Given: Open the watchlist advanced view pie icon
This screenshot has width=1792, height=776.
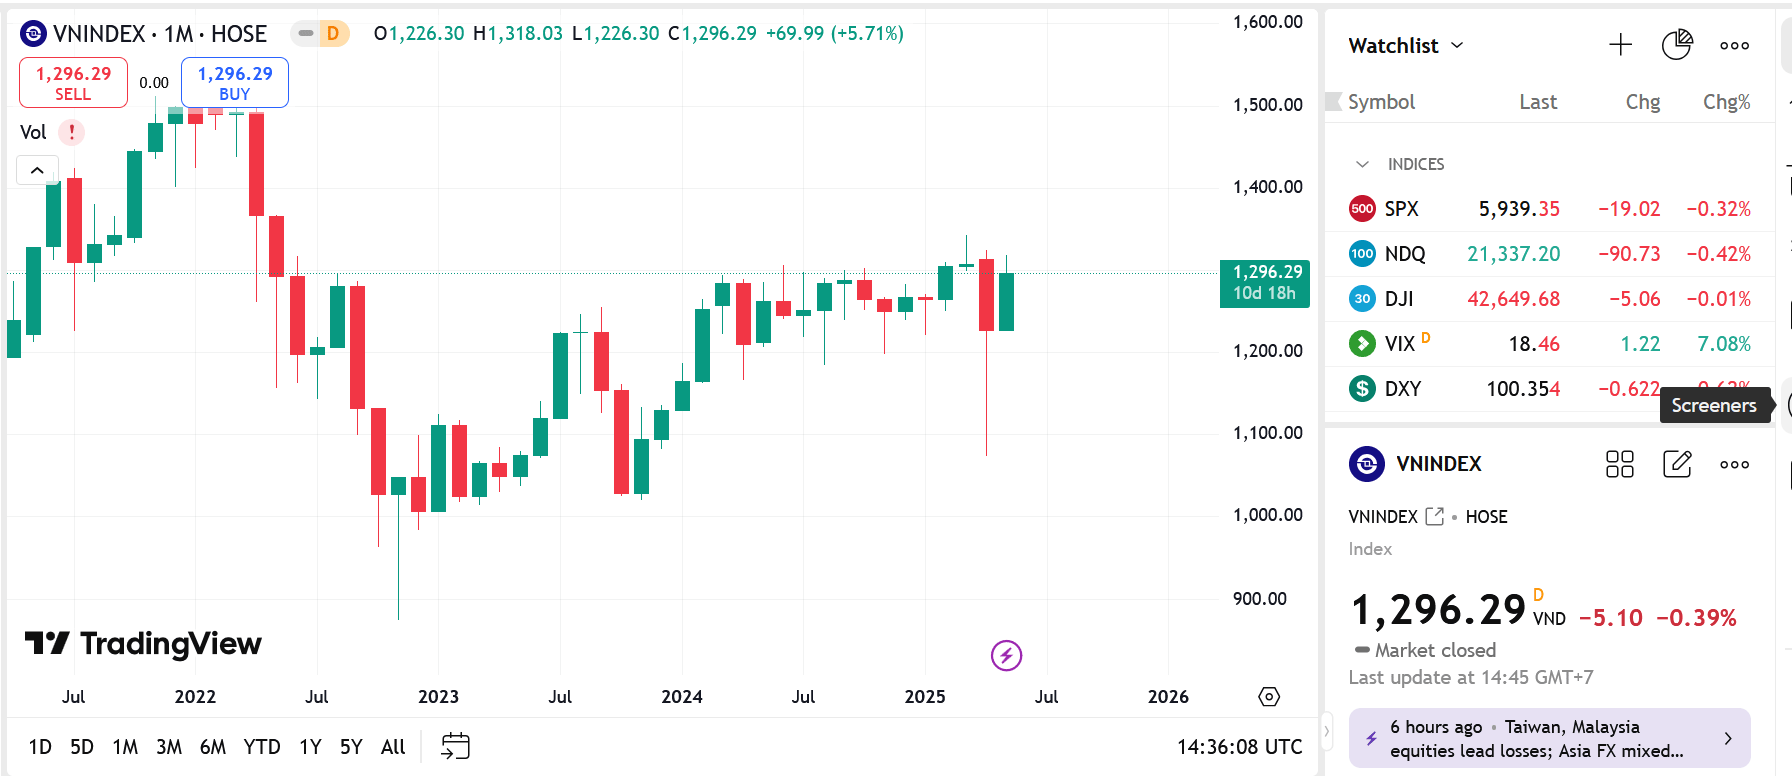Looking at the screenshot, I should [1677, 45].
